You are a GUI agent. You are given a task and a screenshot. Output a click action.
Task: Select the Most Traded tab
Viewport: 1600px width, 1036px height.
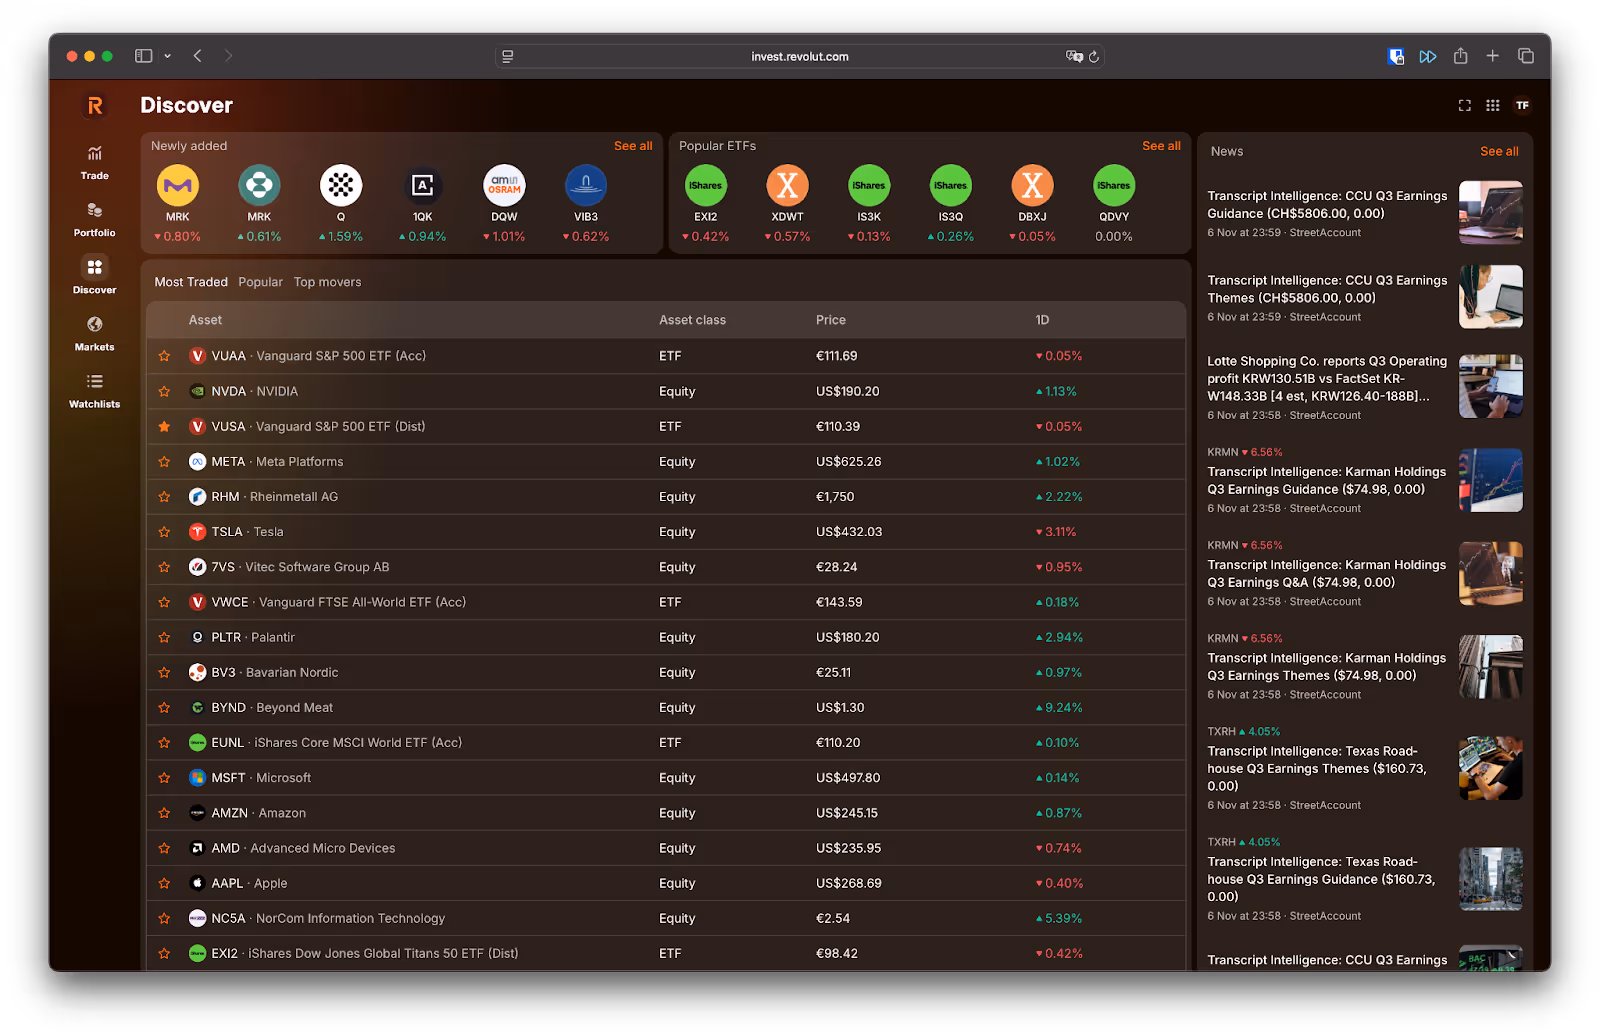(x=191, y=282)
